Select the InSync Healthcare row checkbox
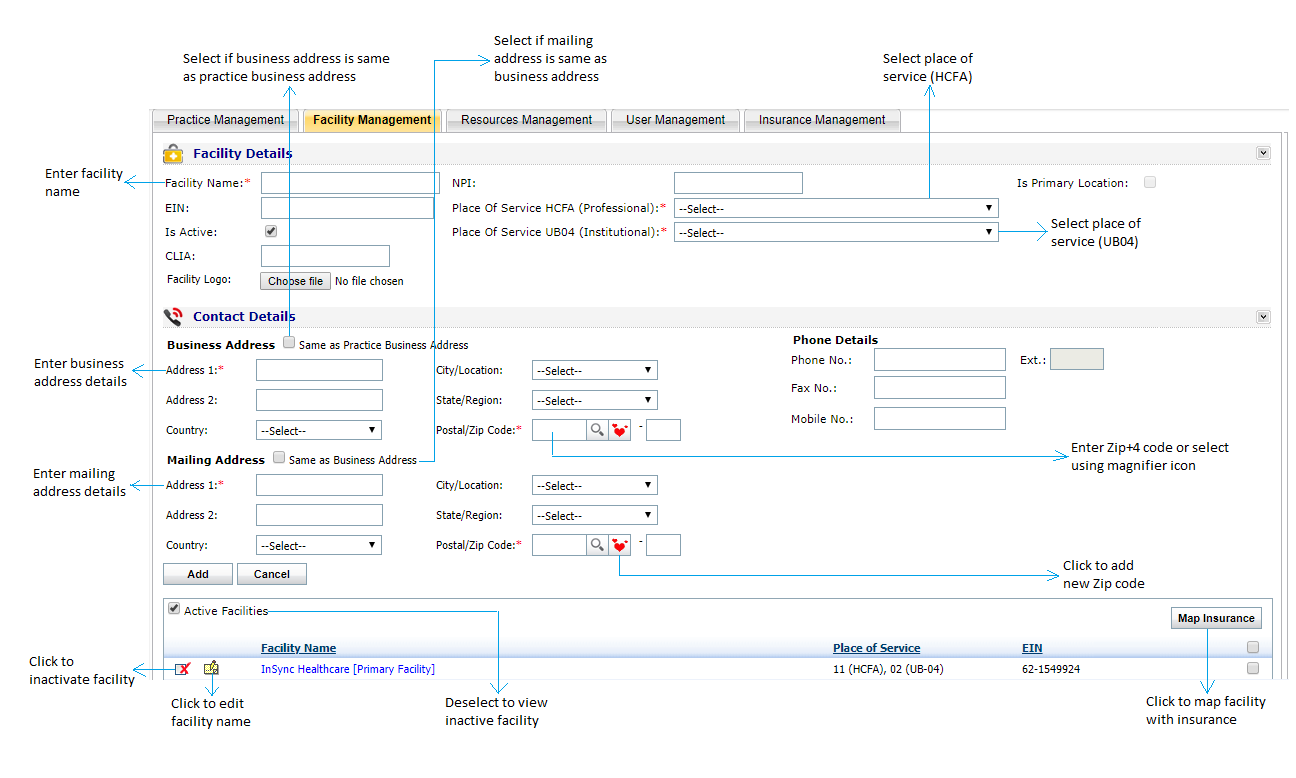Image resolution: width=1296 pixels, height=778 pixels. [x=1253, y=669]
